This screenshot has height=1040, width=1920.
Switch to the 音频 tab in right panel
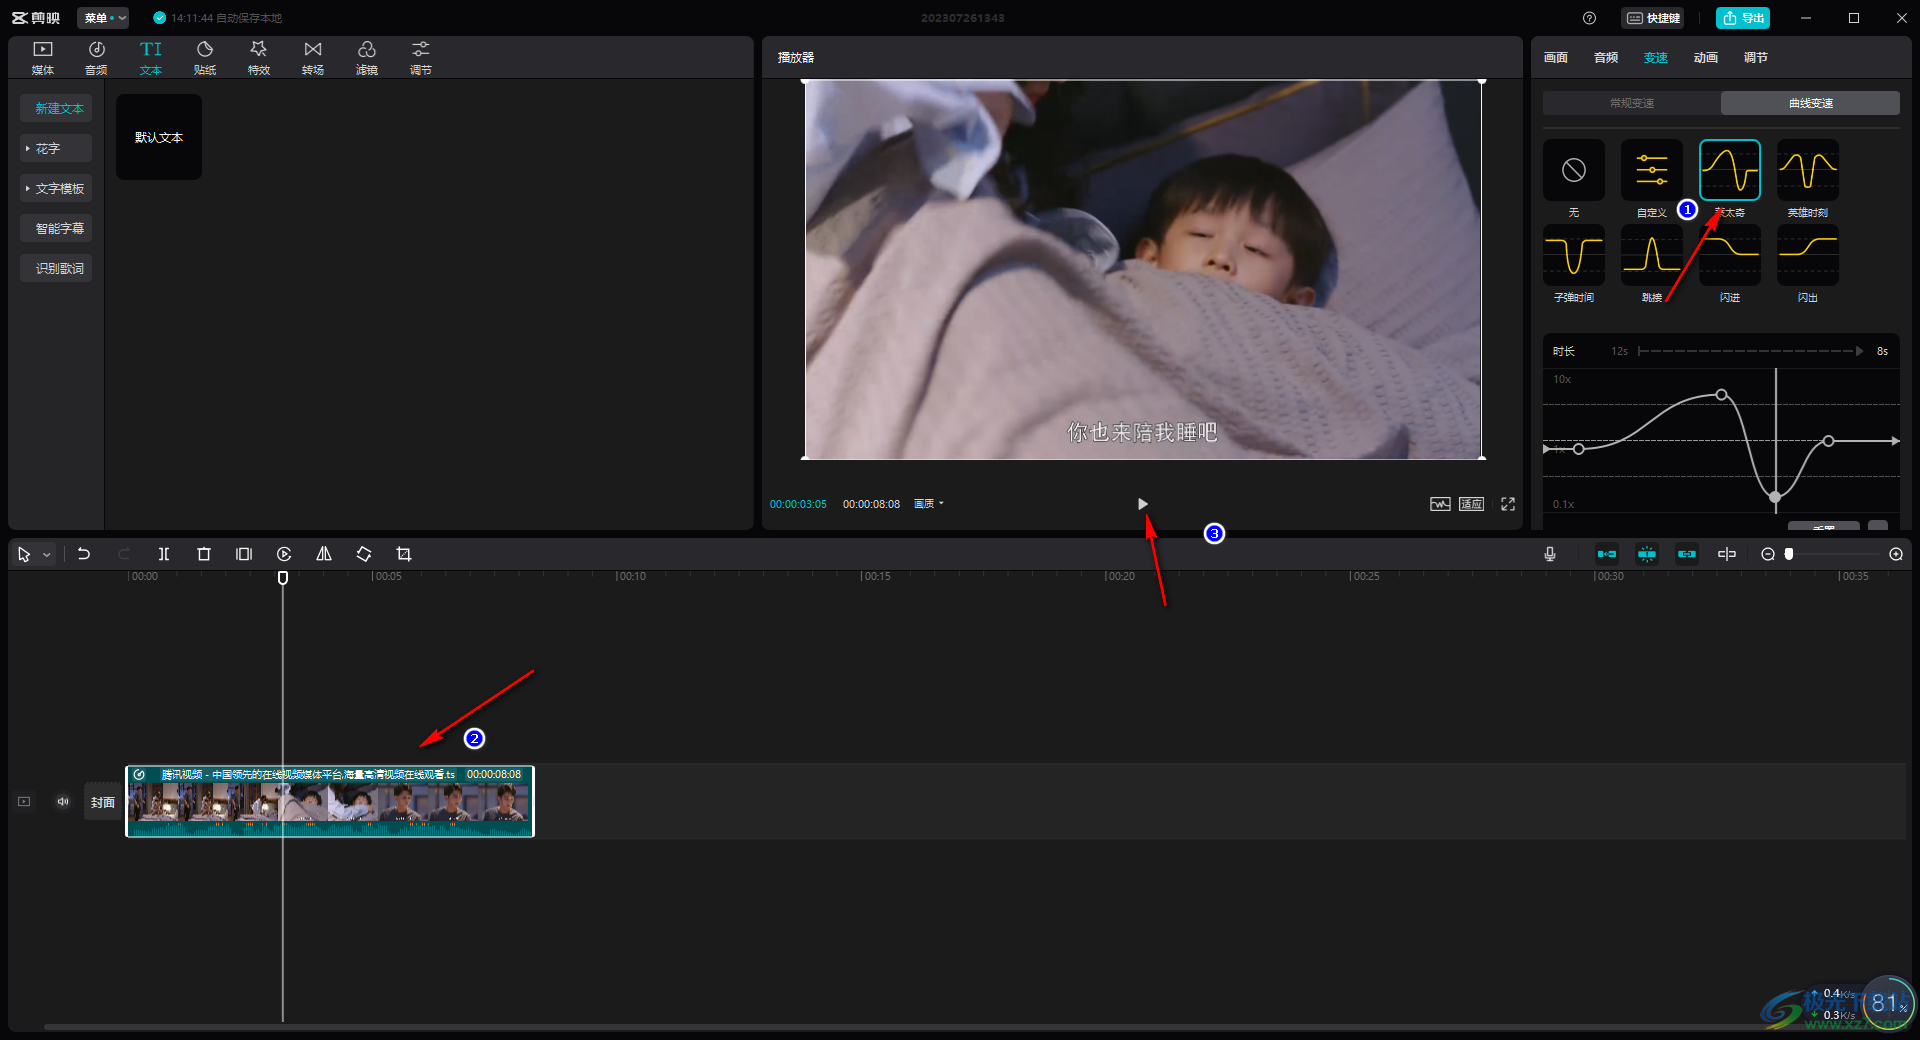pyautogui.click(x=1606, y=58)
